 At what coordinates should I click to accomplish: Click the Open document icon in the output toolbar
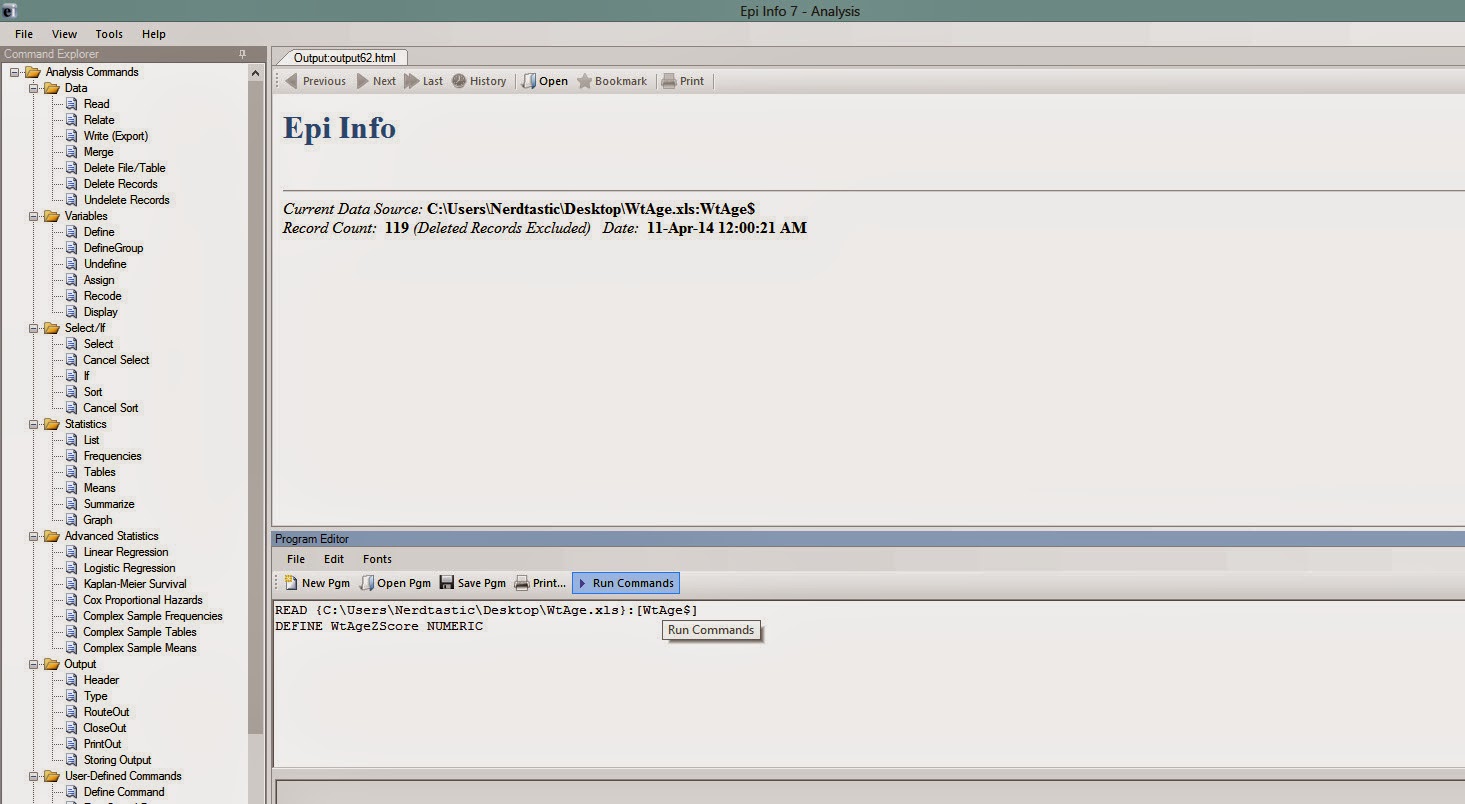tap(529, 81)
